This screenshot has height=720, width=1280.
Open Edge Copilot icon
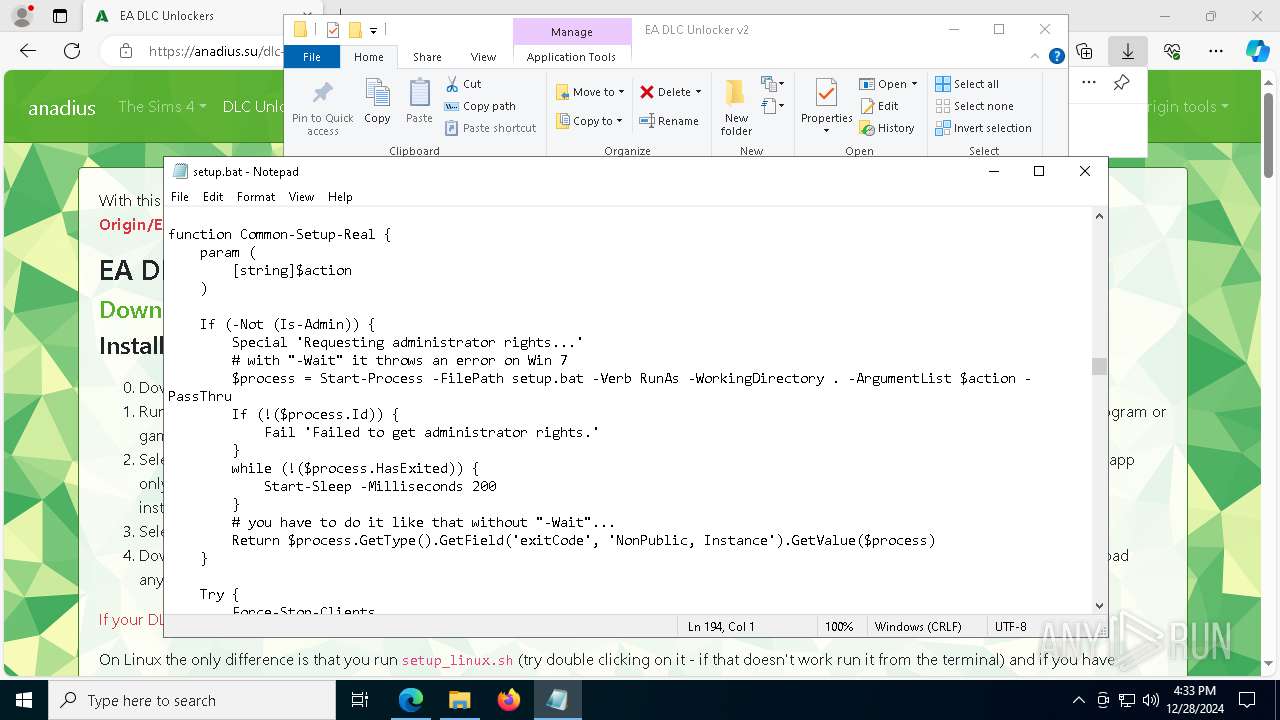click(x=1257, y=51)
